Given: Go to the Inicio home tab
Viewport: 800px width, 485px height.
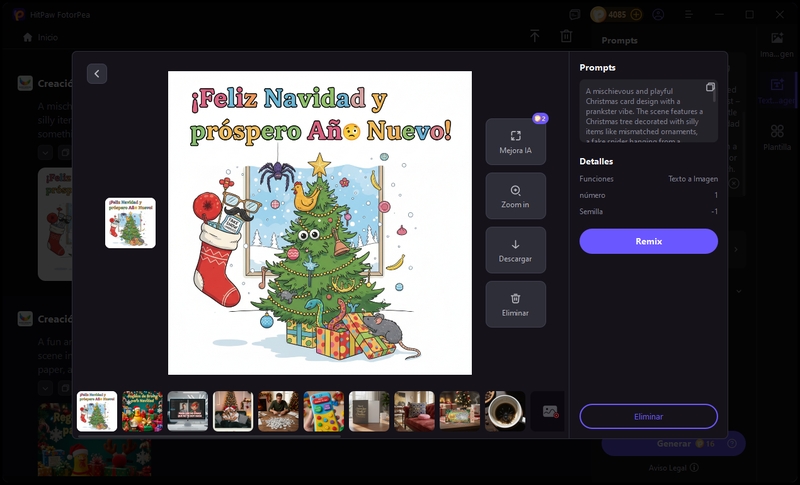Looking at the screenshot, I should (x=40, y=36).
